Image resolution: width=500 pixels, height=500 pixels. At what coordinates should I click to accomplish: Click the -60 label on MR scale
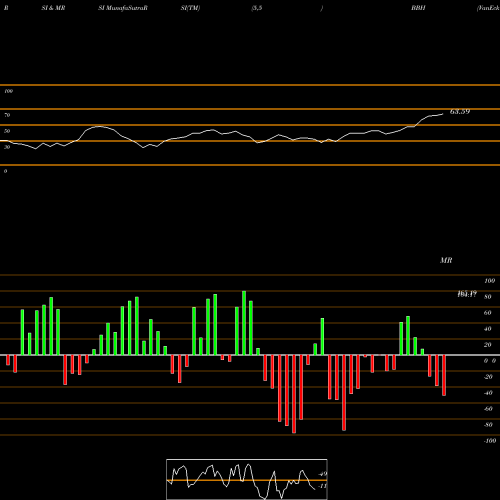tap(488, 409)
